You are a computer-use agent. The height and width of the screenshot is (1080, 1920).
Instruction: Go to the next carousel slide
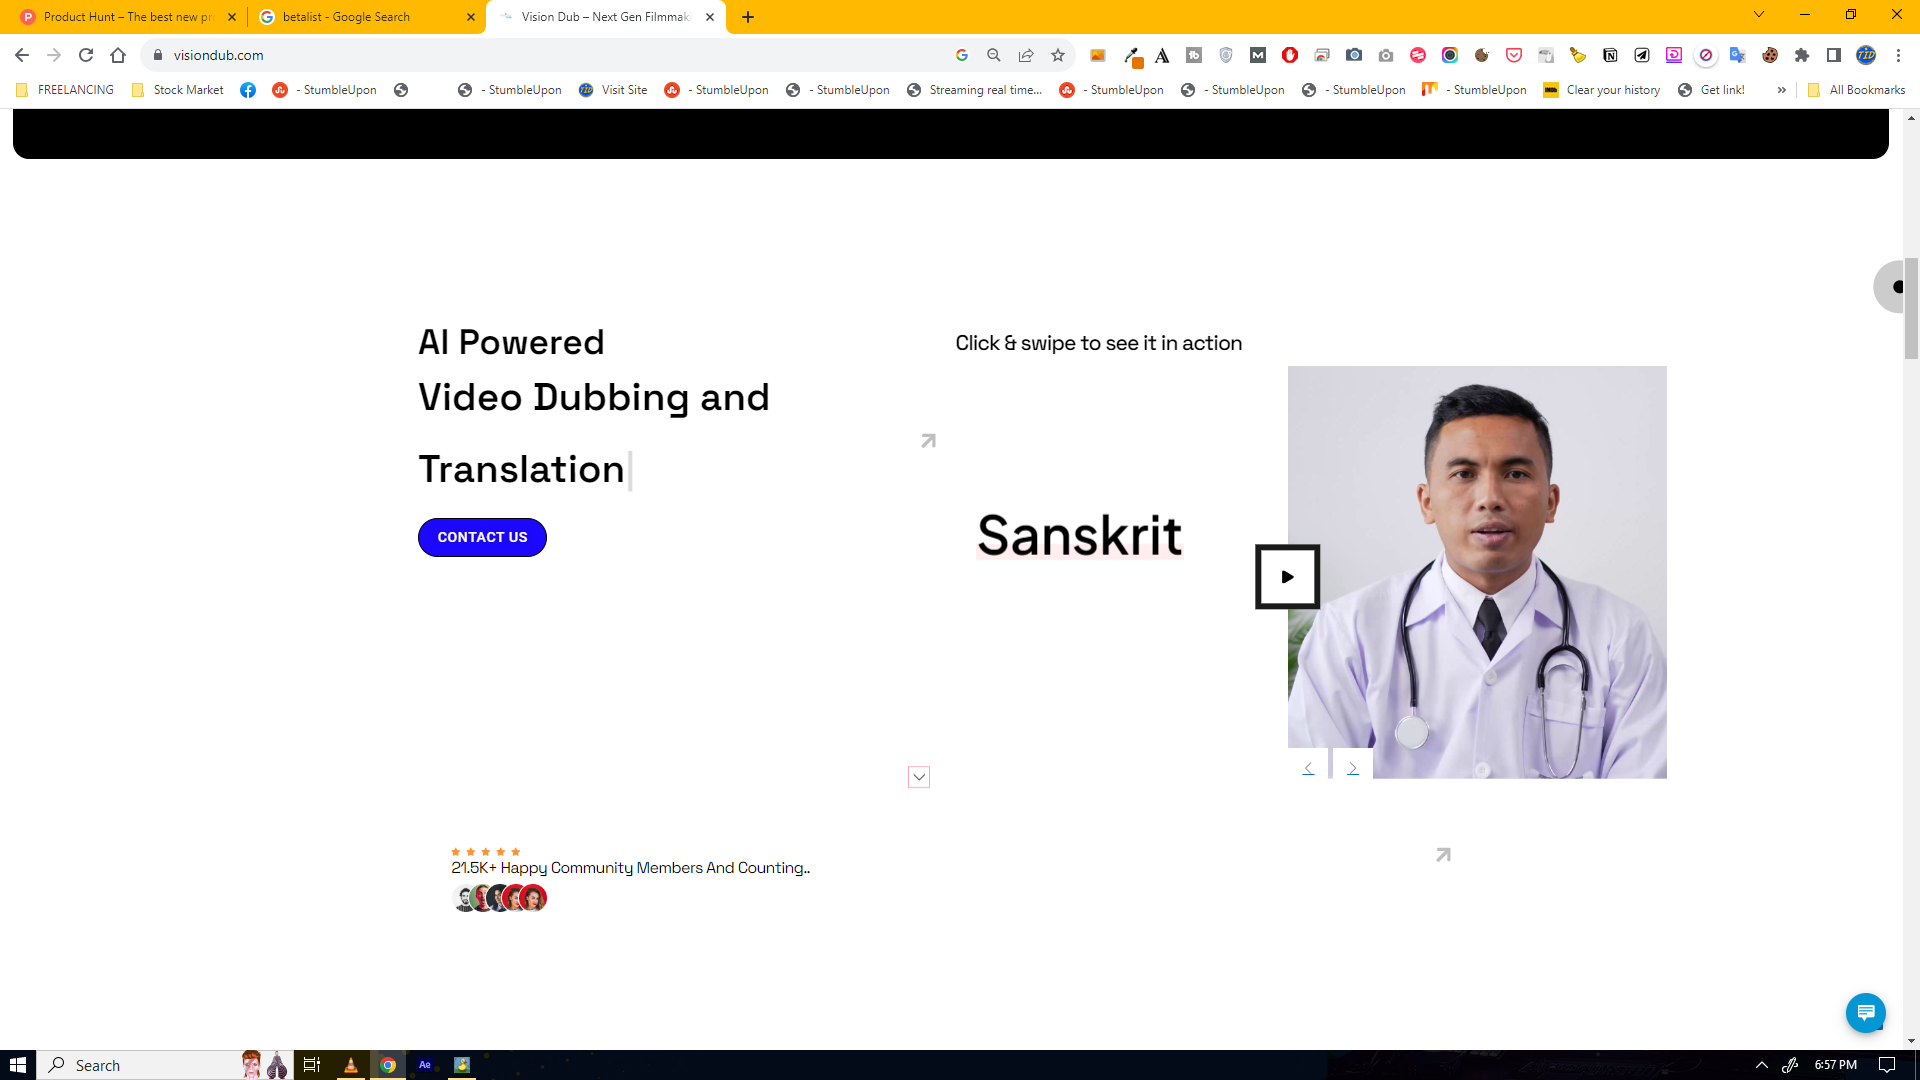(1352, 768)
